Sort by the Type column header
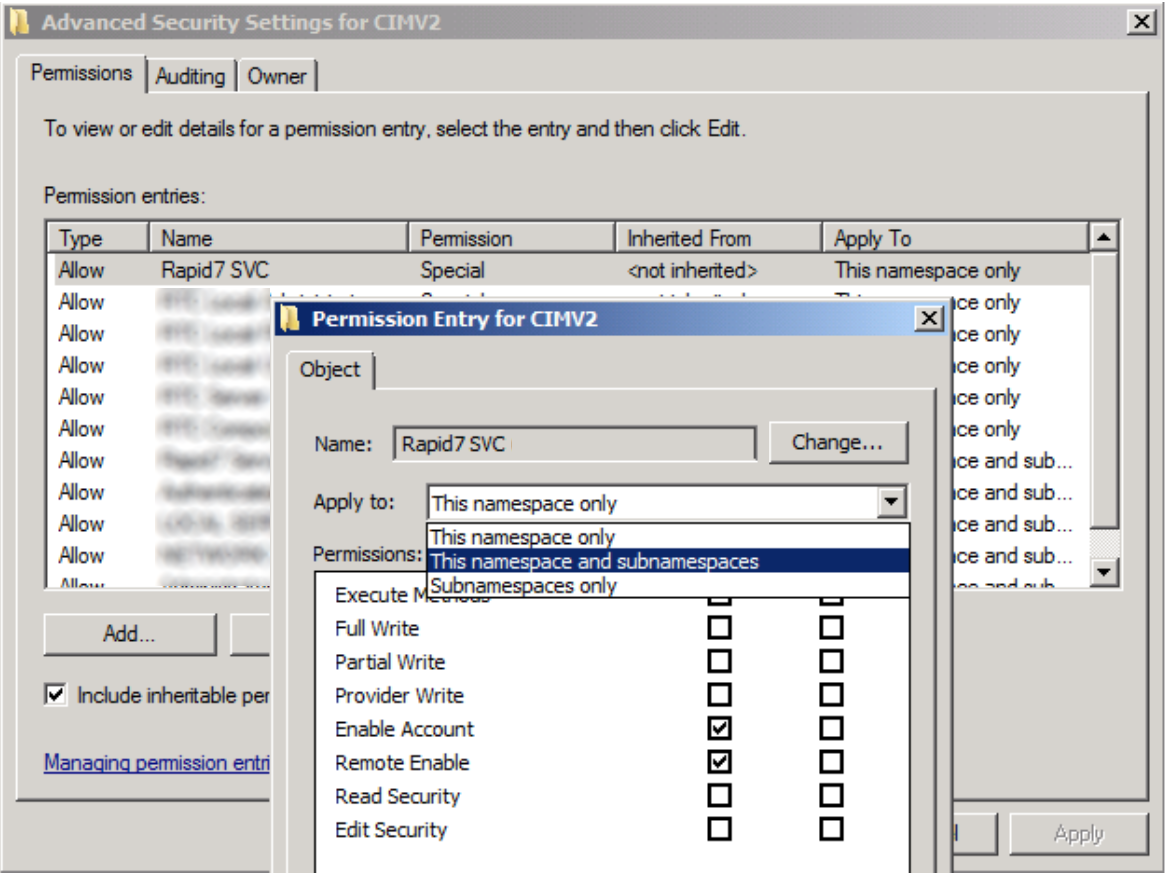1166x874 pixels. tap(98, 238)
